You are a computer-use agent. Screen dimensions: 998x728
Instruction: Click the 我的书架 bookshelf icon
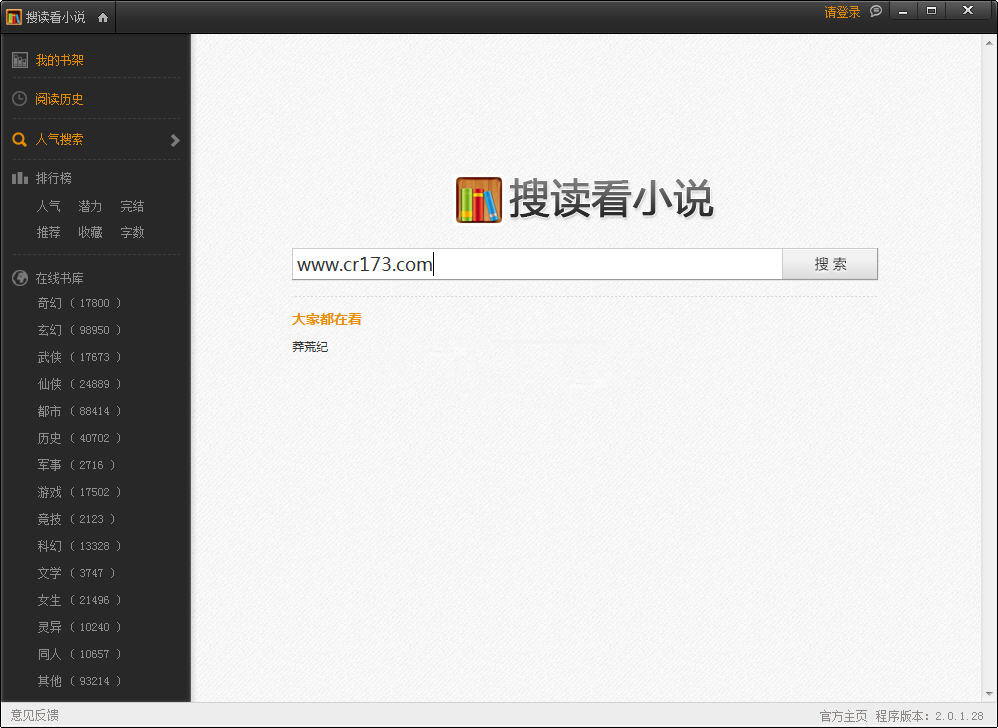[20, 60]
